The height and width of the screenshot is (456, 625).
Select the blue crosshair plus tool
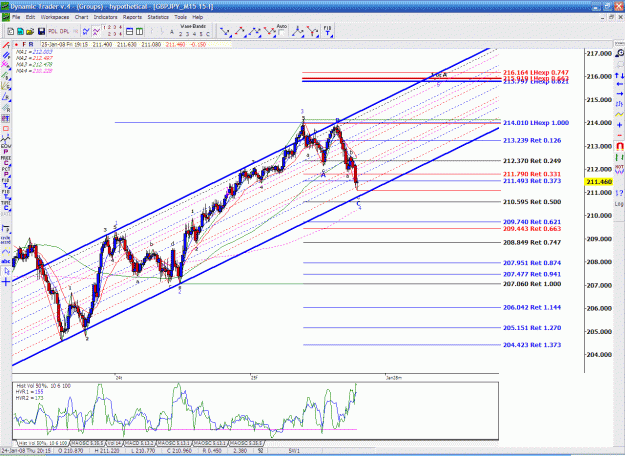pos(6,282)
